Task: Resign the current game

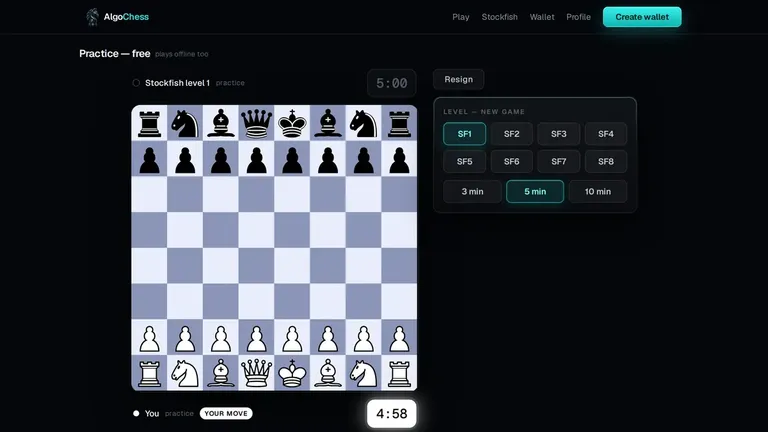Action: coord(458,79)
